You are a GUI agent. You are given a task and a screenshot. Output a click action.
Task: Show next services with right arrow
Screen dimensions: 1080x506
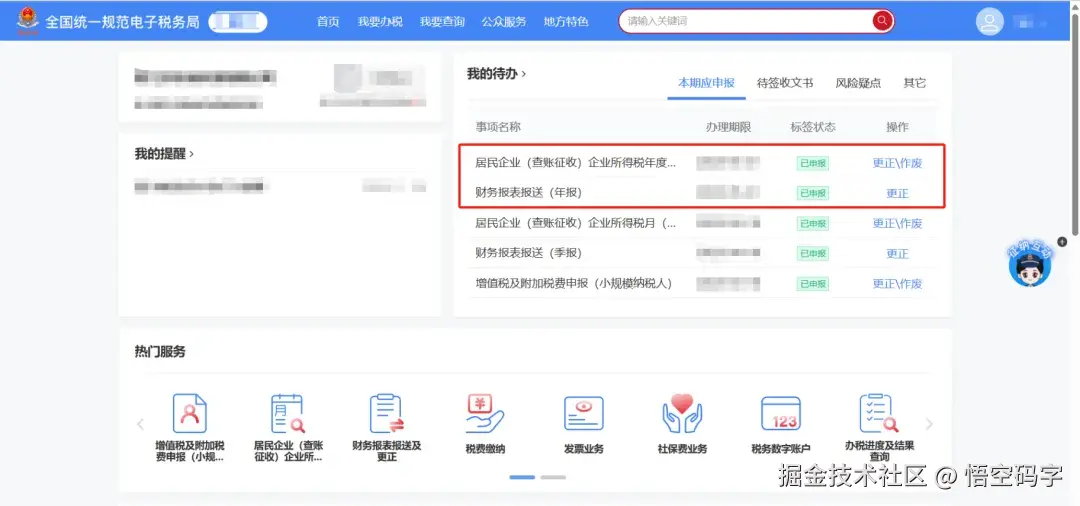(x=928, y=424)
